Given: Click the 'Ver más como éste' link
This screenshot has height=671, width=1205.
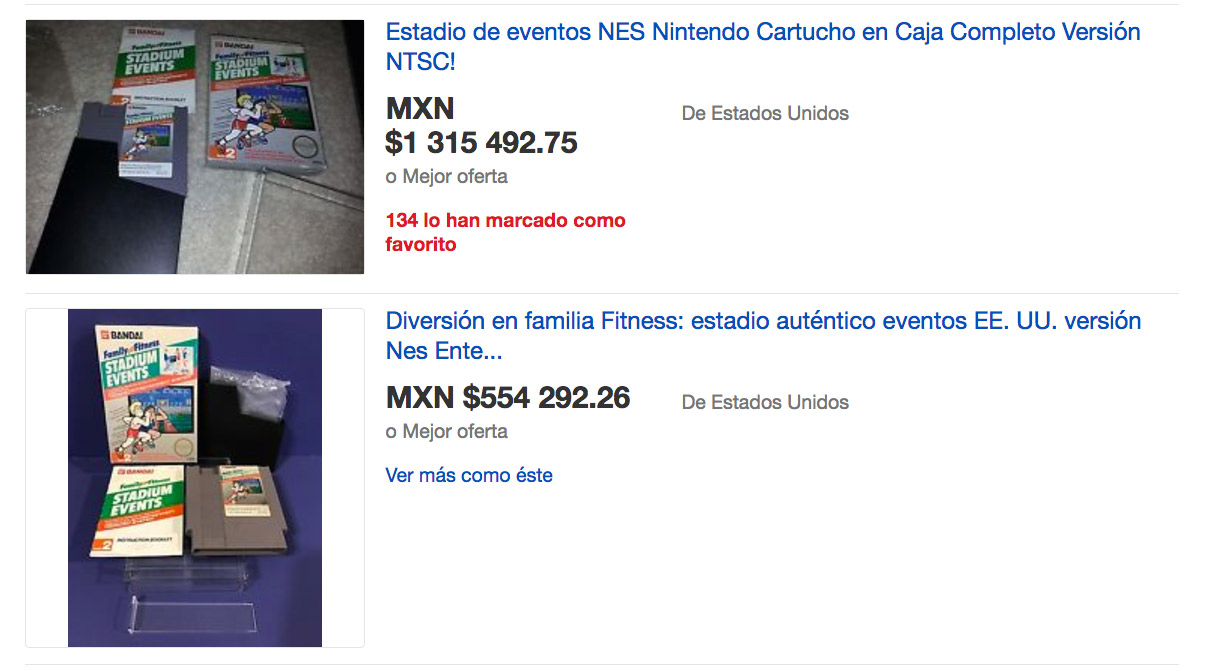Looking at the screenshot, I should pyautogui.click(x=469, y=475).
